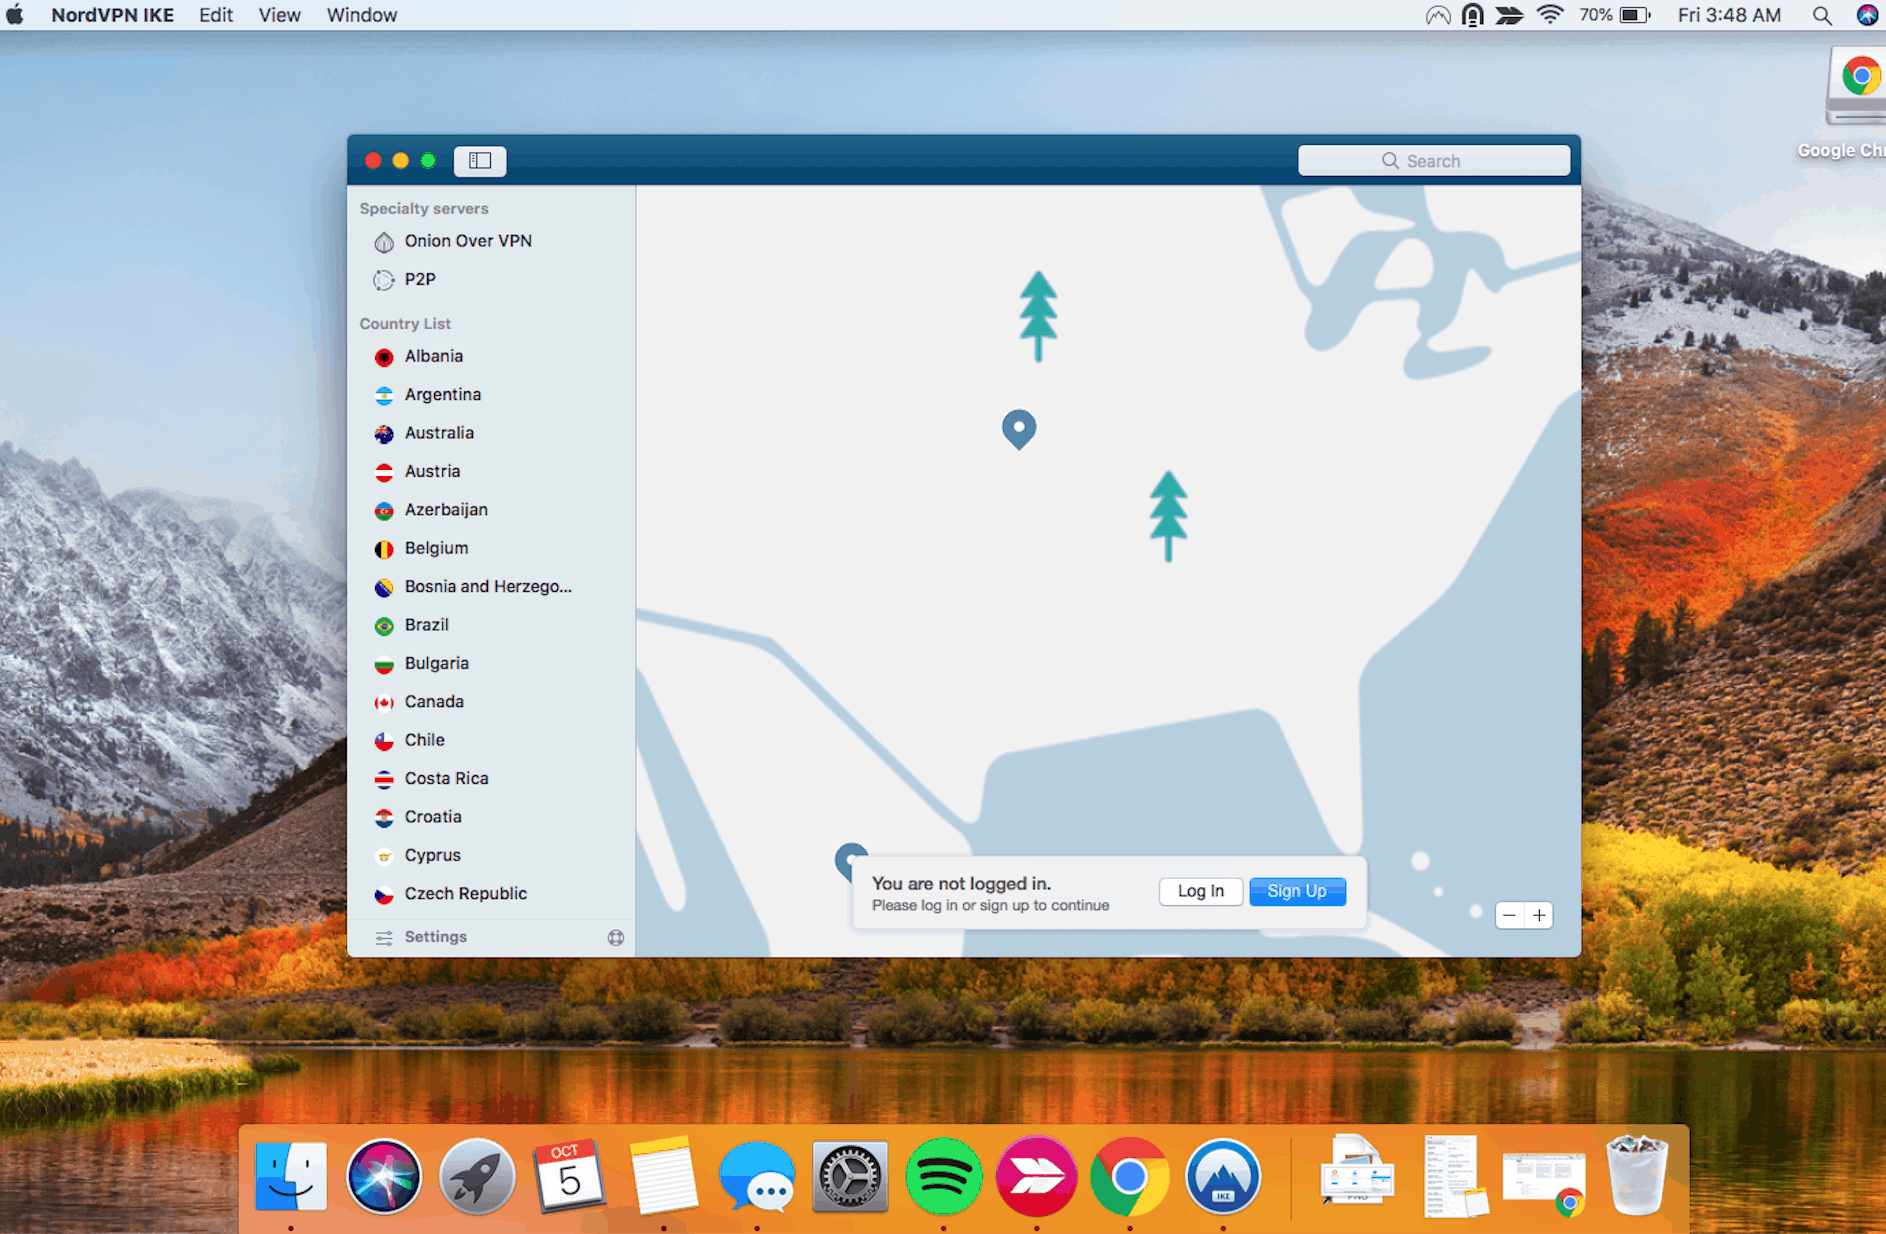Launch Siri from the Dock
This screenshot has width=1886, height=1234.
click(384, 1176)
